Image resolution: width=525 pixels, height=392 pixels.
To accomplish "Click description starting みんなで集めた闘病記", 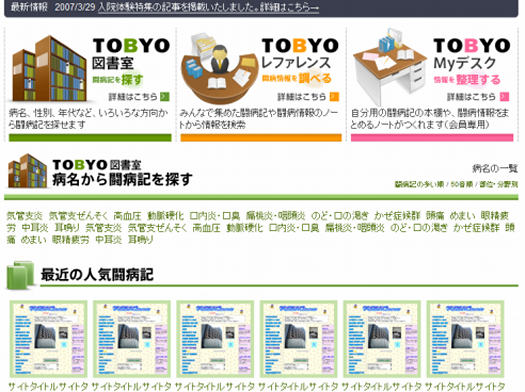I will [258, 119].
